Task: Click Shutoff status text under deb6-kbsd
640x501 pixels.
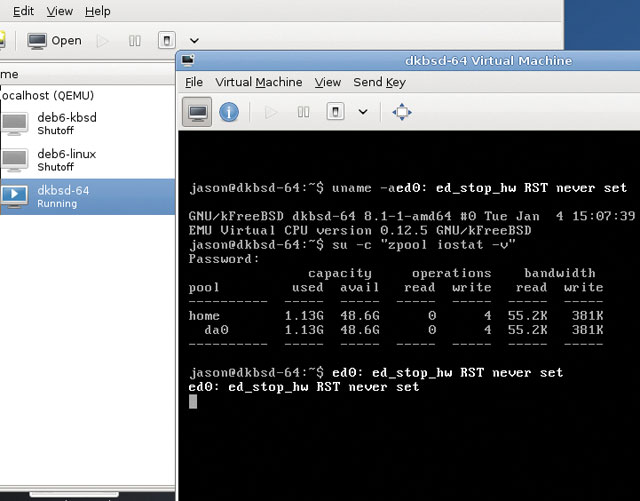Action: point(56,131)
